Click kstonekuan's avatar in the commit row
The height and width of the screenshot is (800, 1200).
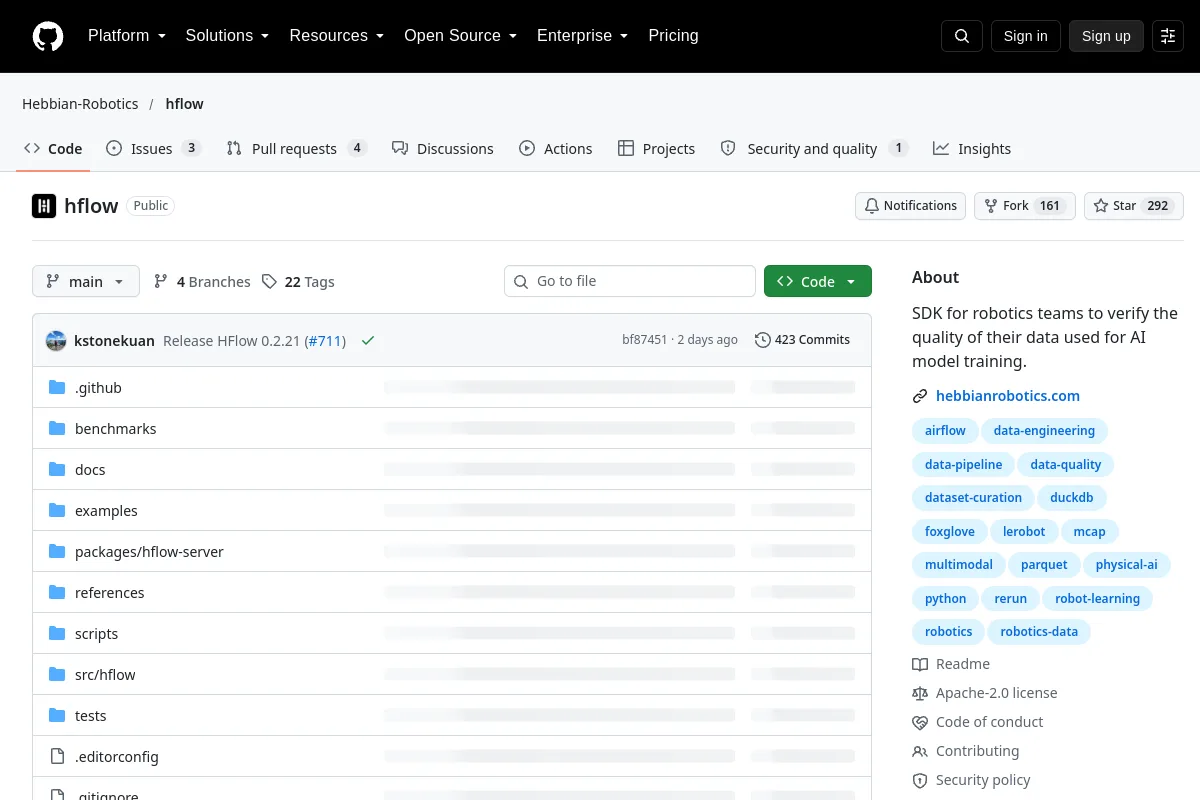tap(56, 340)
